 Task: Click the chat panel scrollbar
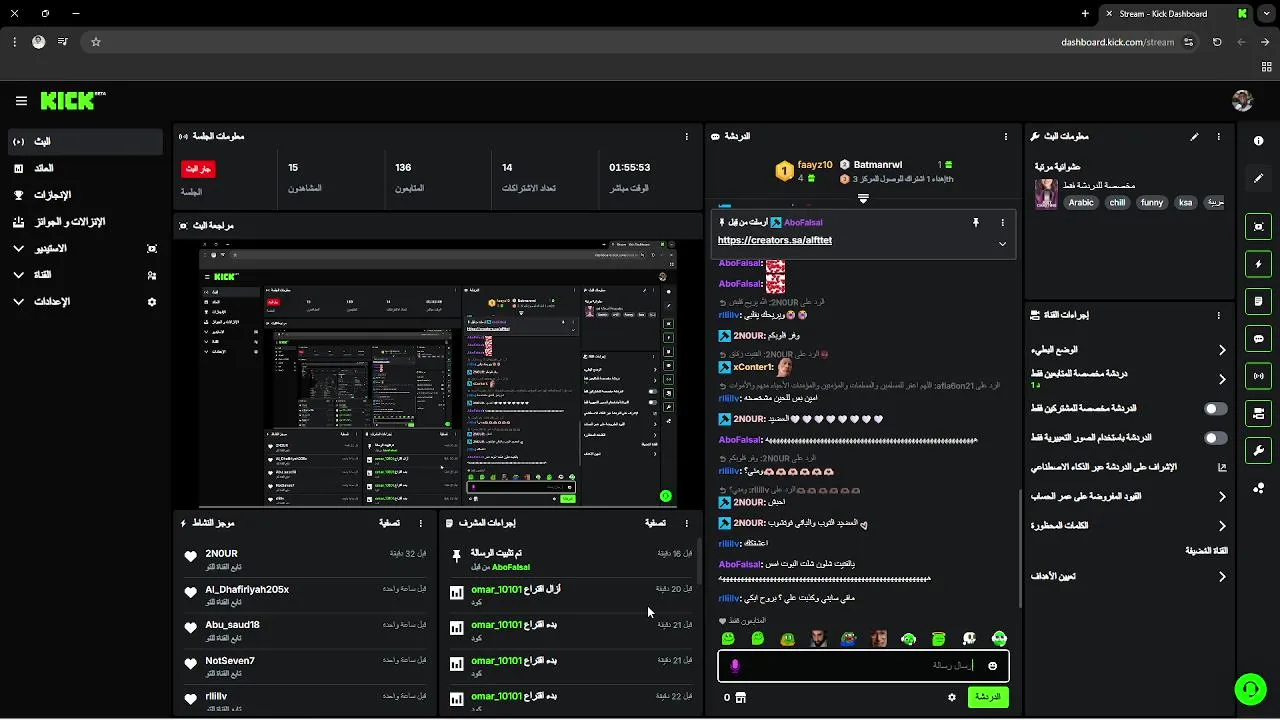coord(1019,548)
